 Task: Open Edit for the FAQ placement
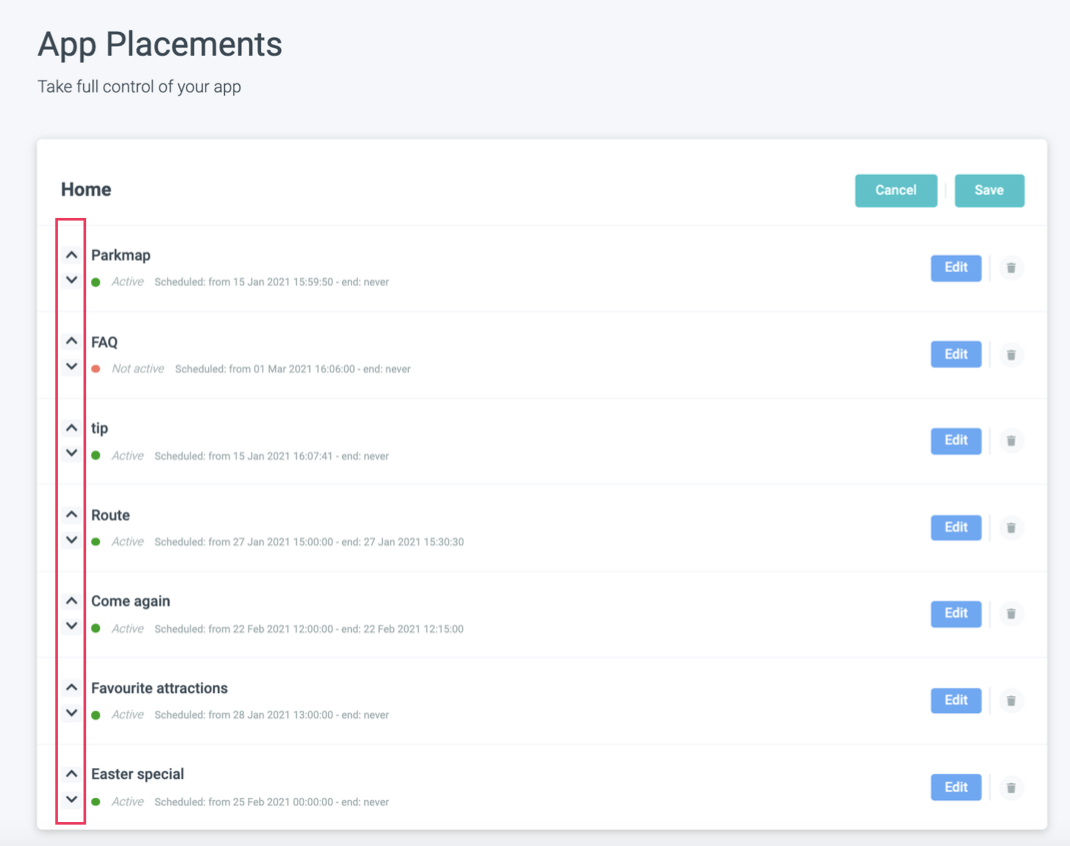point(956,354)
